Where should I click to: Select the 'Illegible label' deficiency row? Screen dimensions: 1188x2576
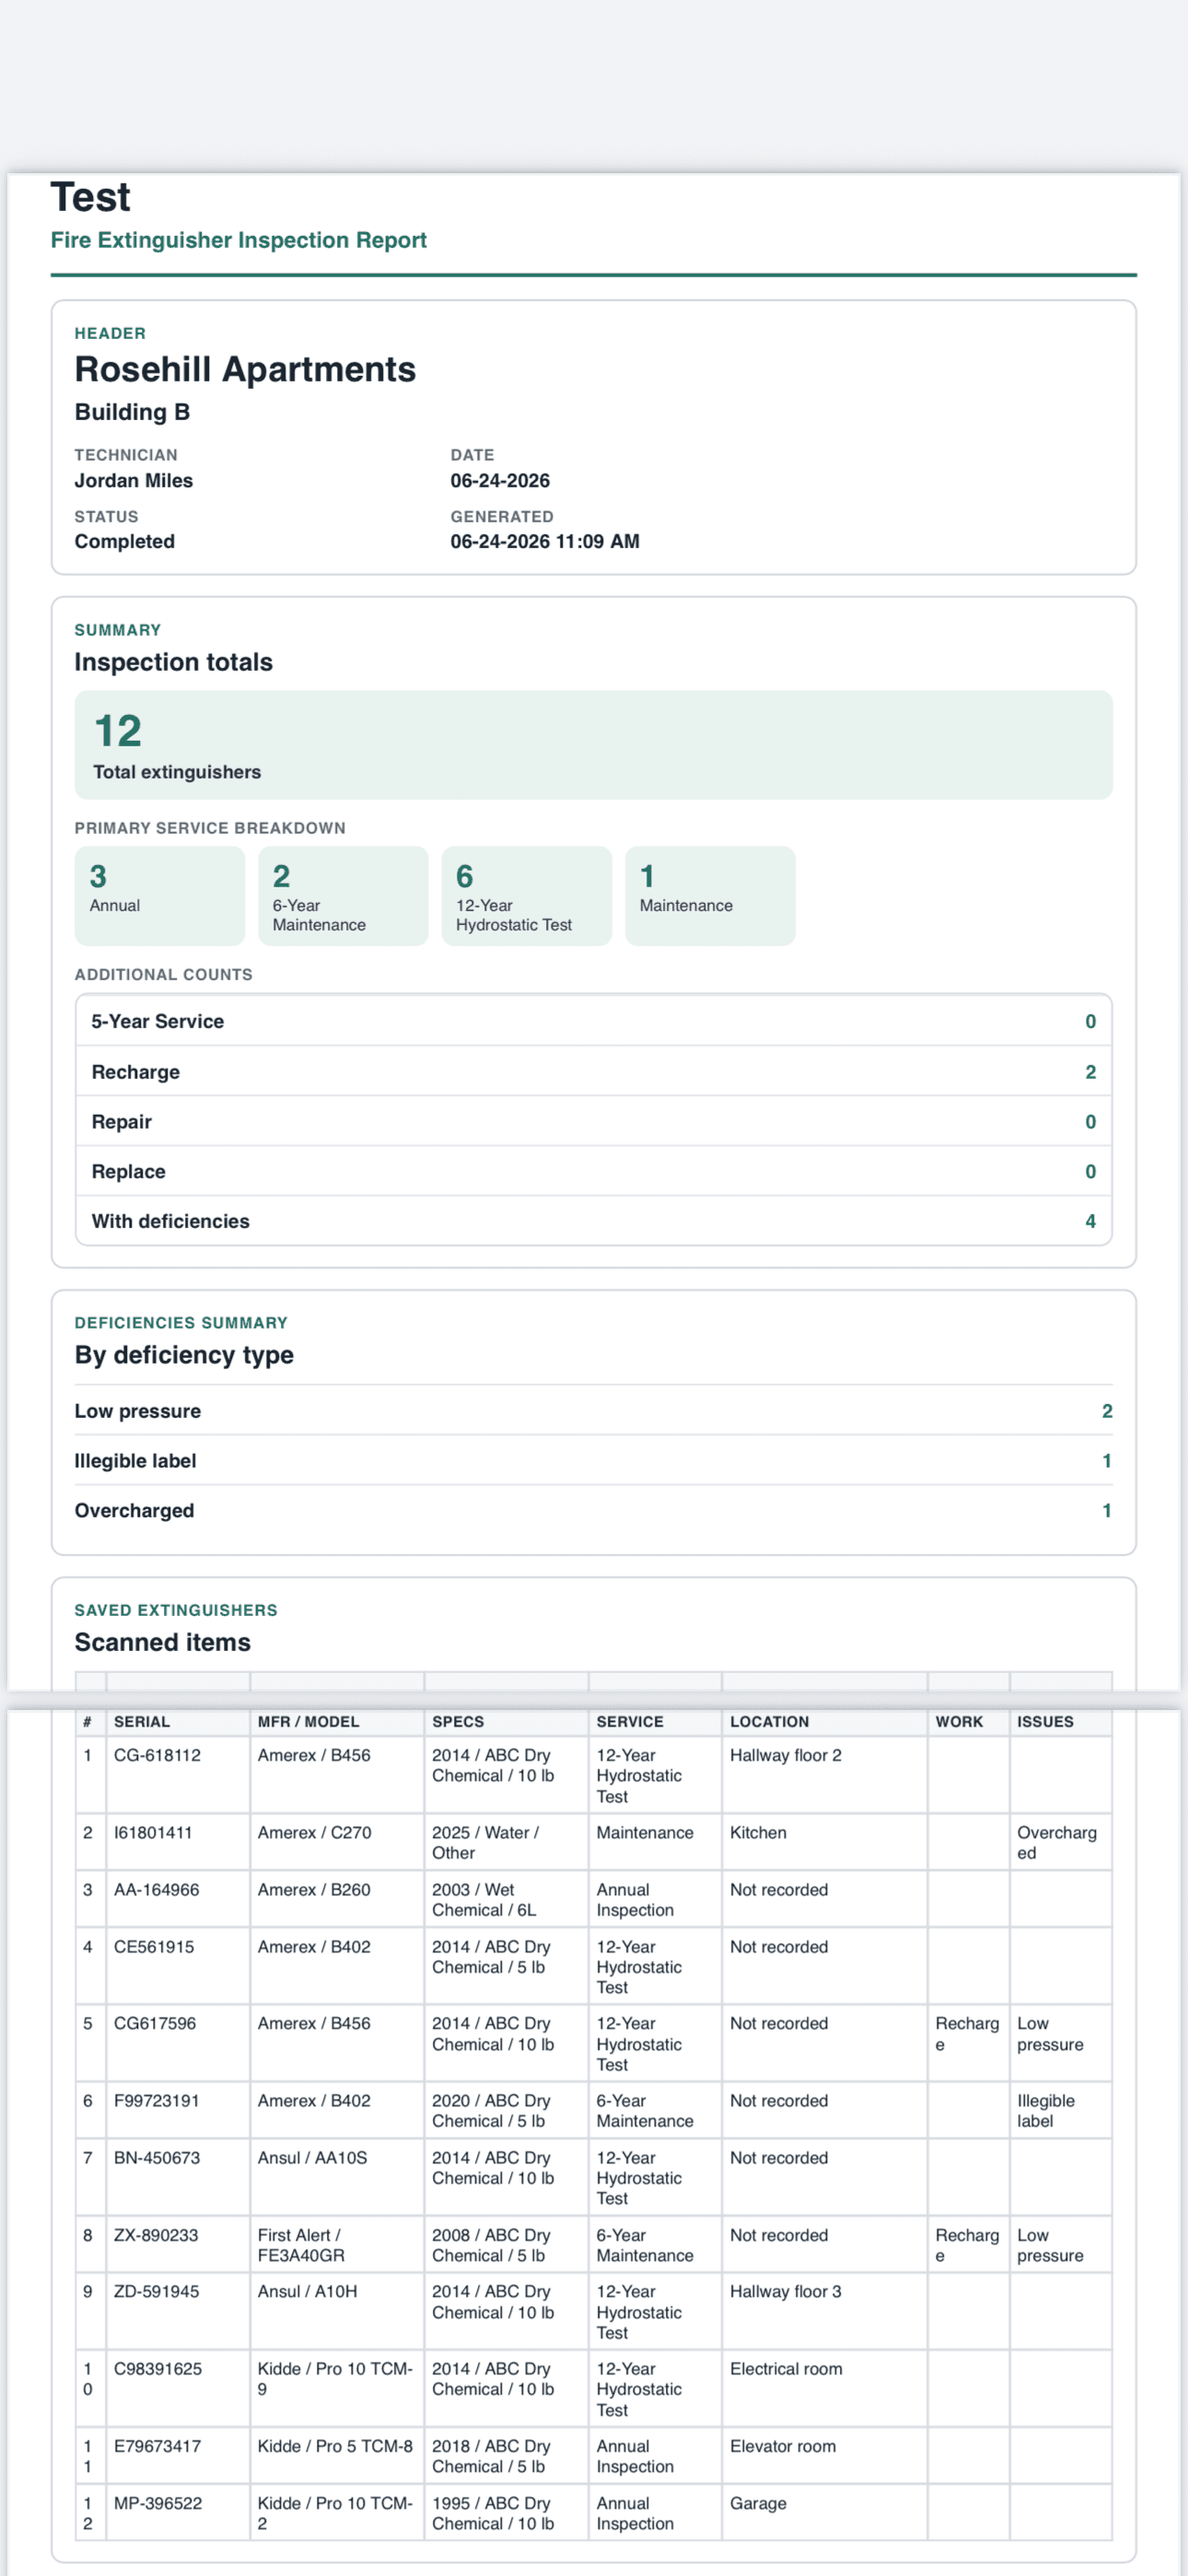(594, 1461)
